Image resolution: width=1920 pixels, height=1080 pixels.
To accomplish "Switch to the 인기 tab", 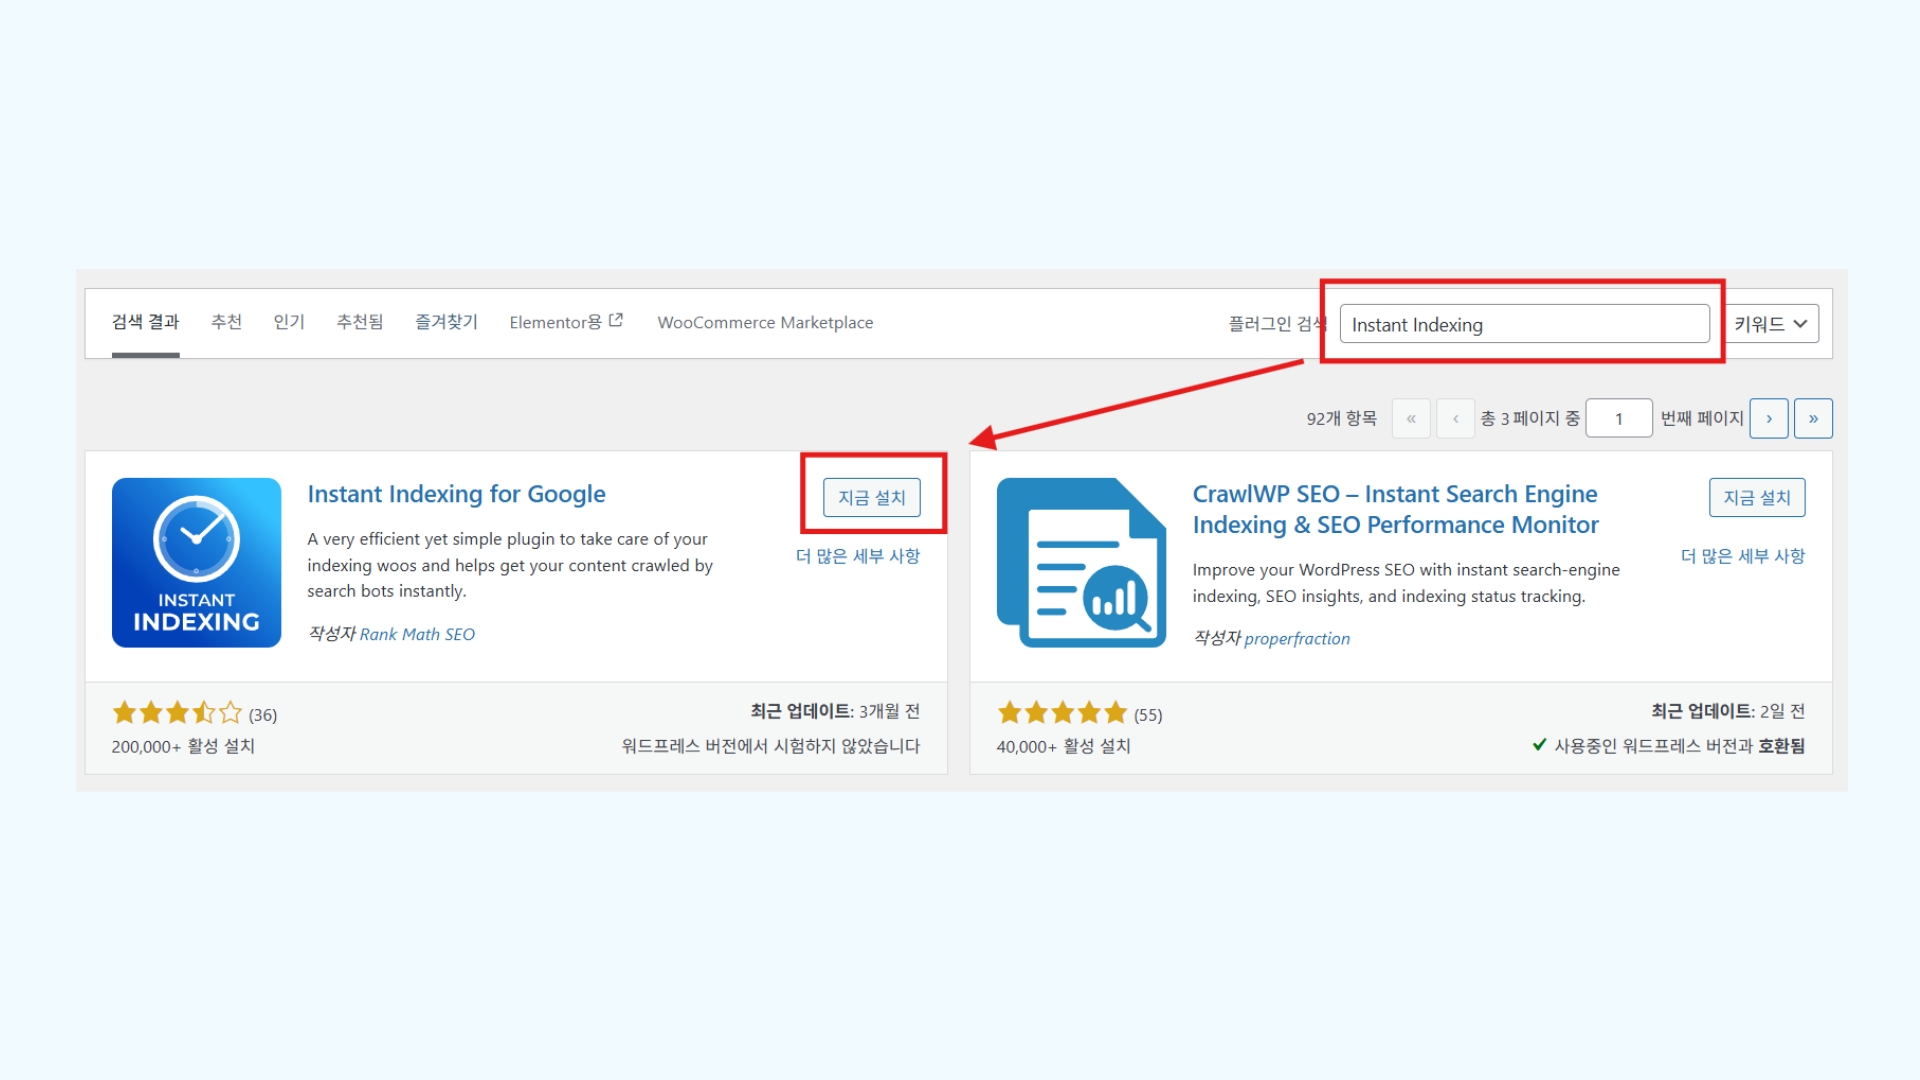I will pos(289,322).
